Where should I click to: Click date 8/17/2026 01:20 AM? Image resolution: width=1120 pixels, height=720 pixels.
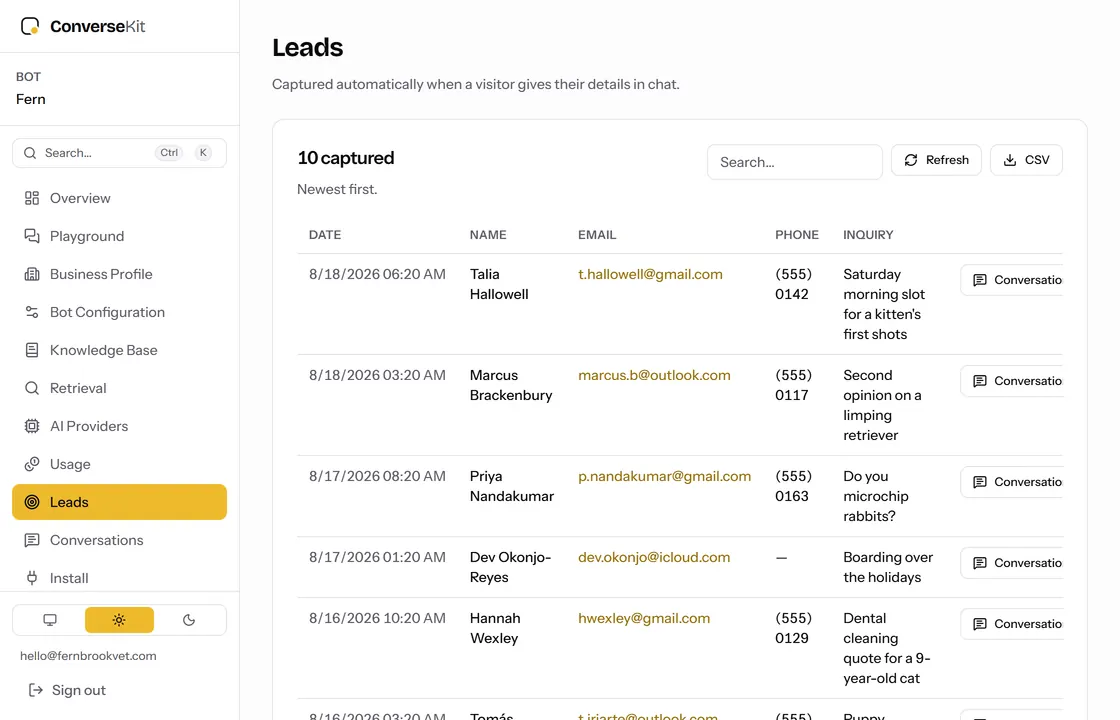[x=377, y=557]
